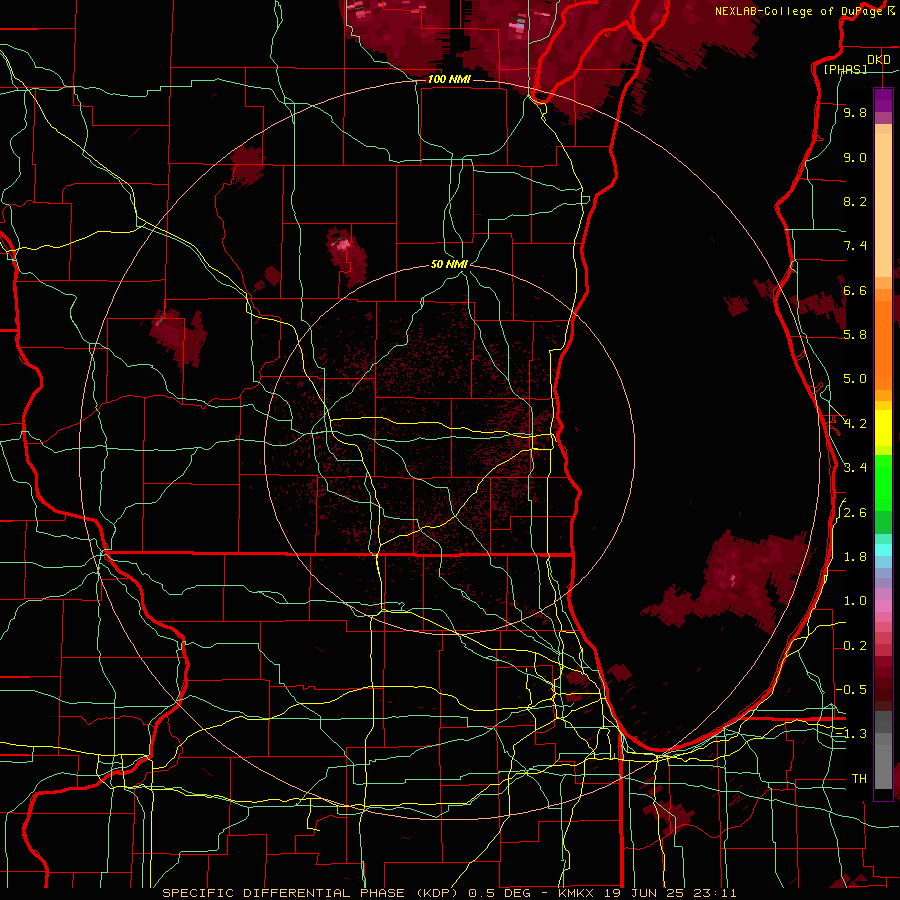This screenshot has height=900, width=900.
Task: Click the 7.4 scale value
Action: pyautogui.click(x=855, y=246)
